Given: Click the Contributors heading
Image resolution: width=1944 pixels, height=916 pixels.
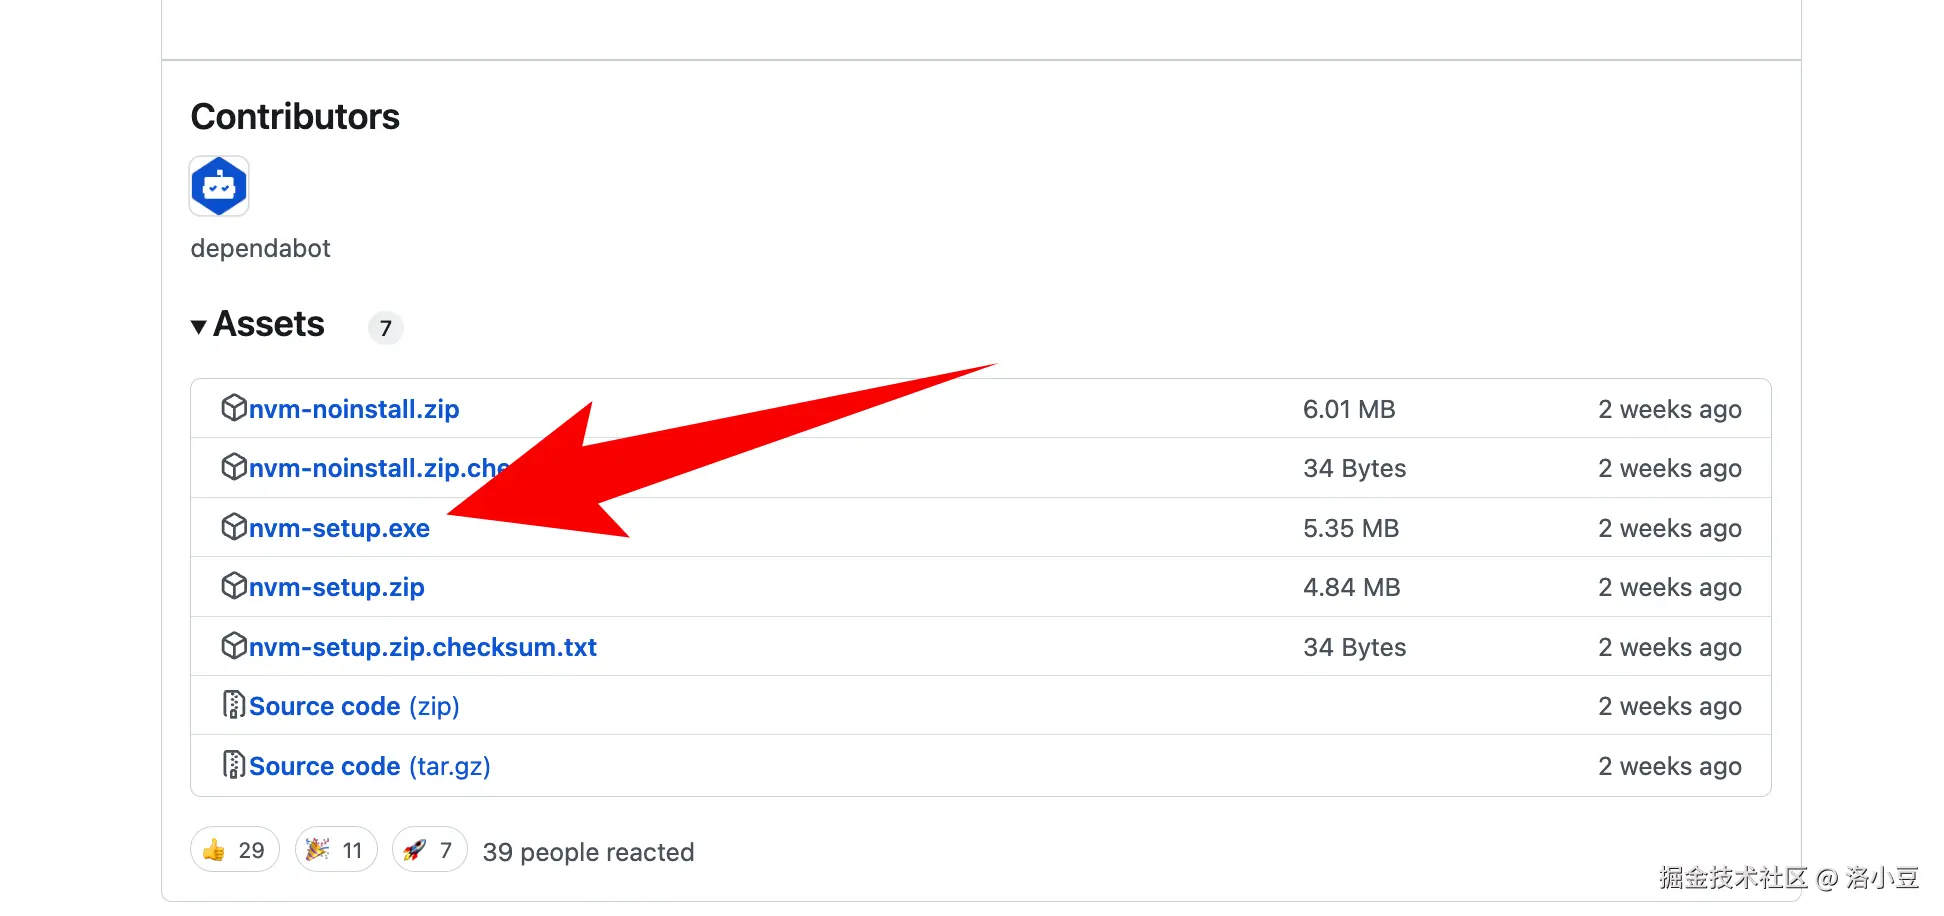Looking at the screenshot, I should pyautogui.click(x=295, y=117).
